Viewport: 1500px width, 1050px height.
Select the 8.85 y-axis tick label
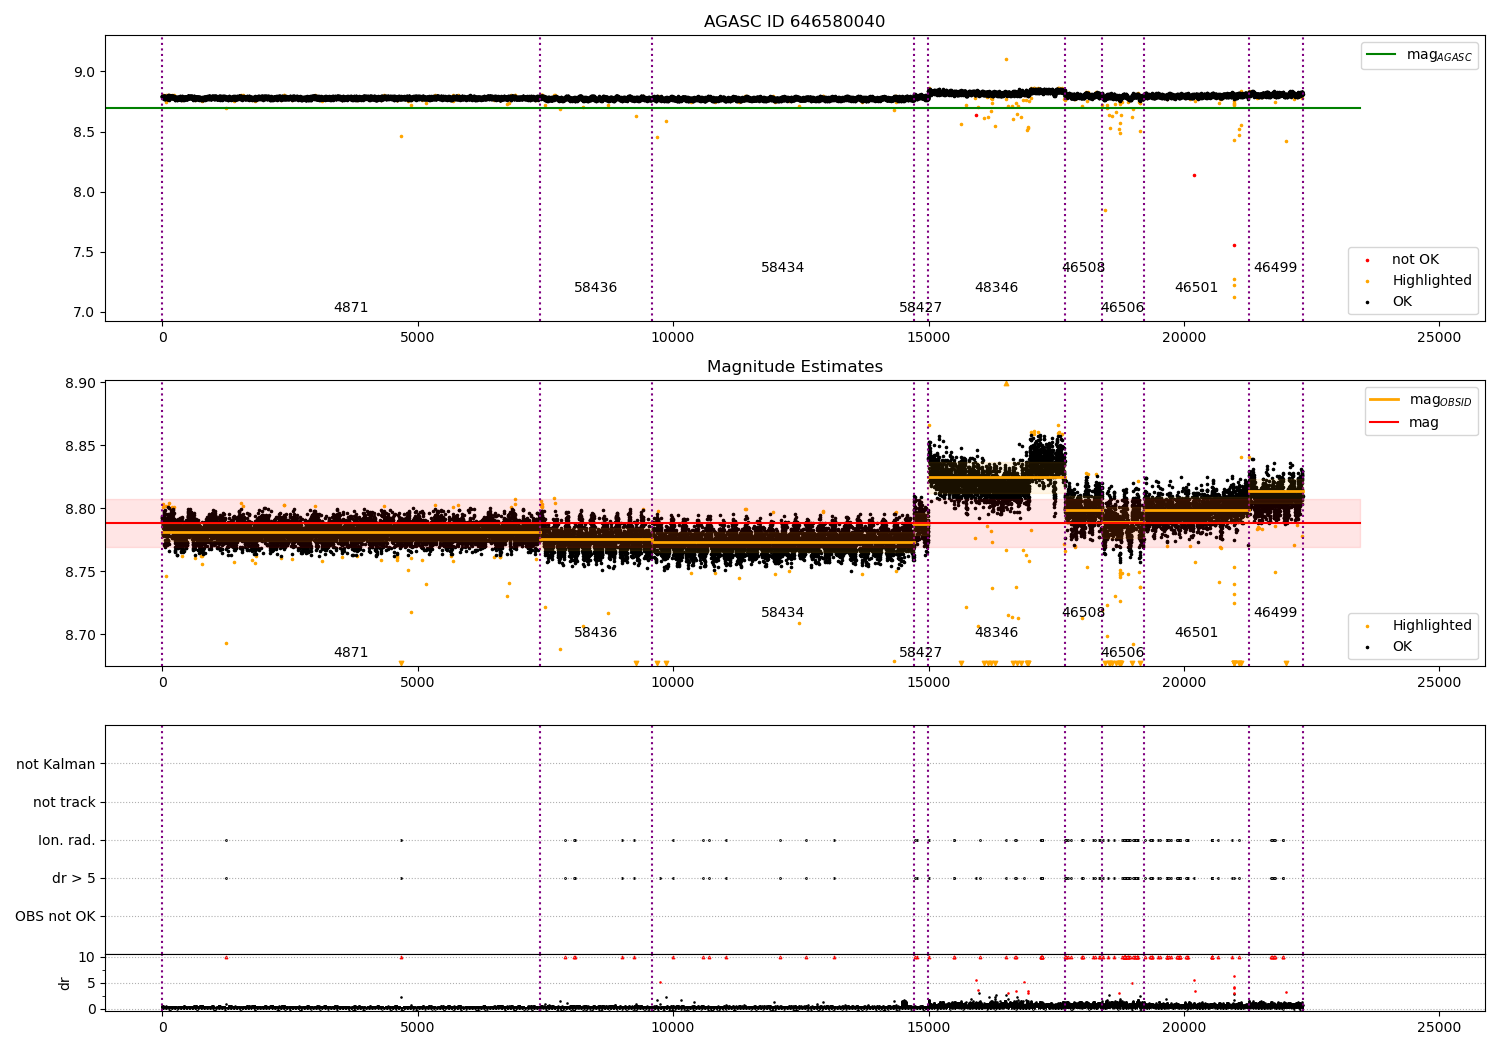80,446
